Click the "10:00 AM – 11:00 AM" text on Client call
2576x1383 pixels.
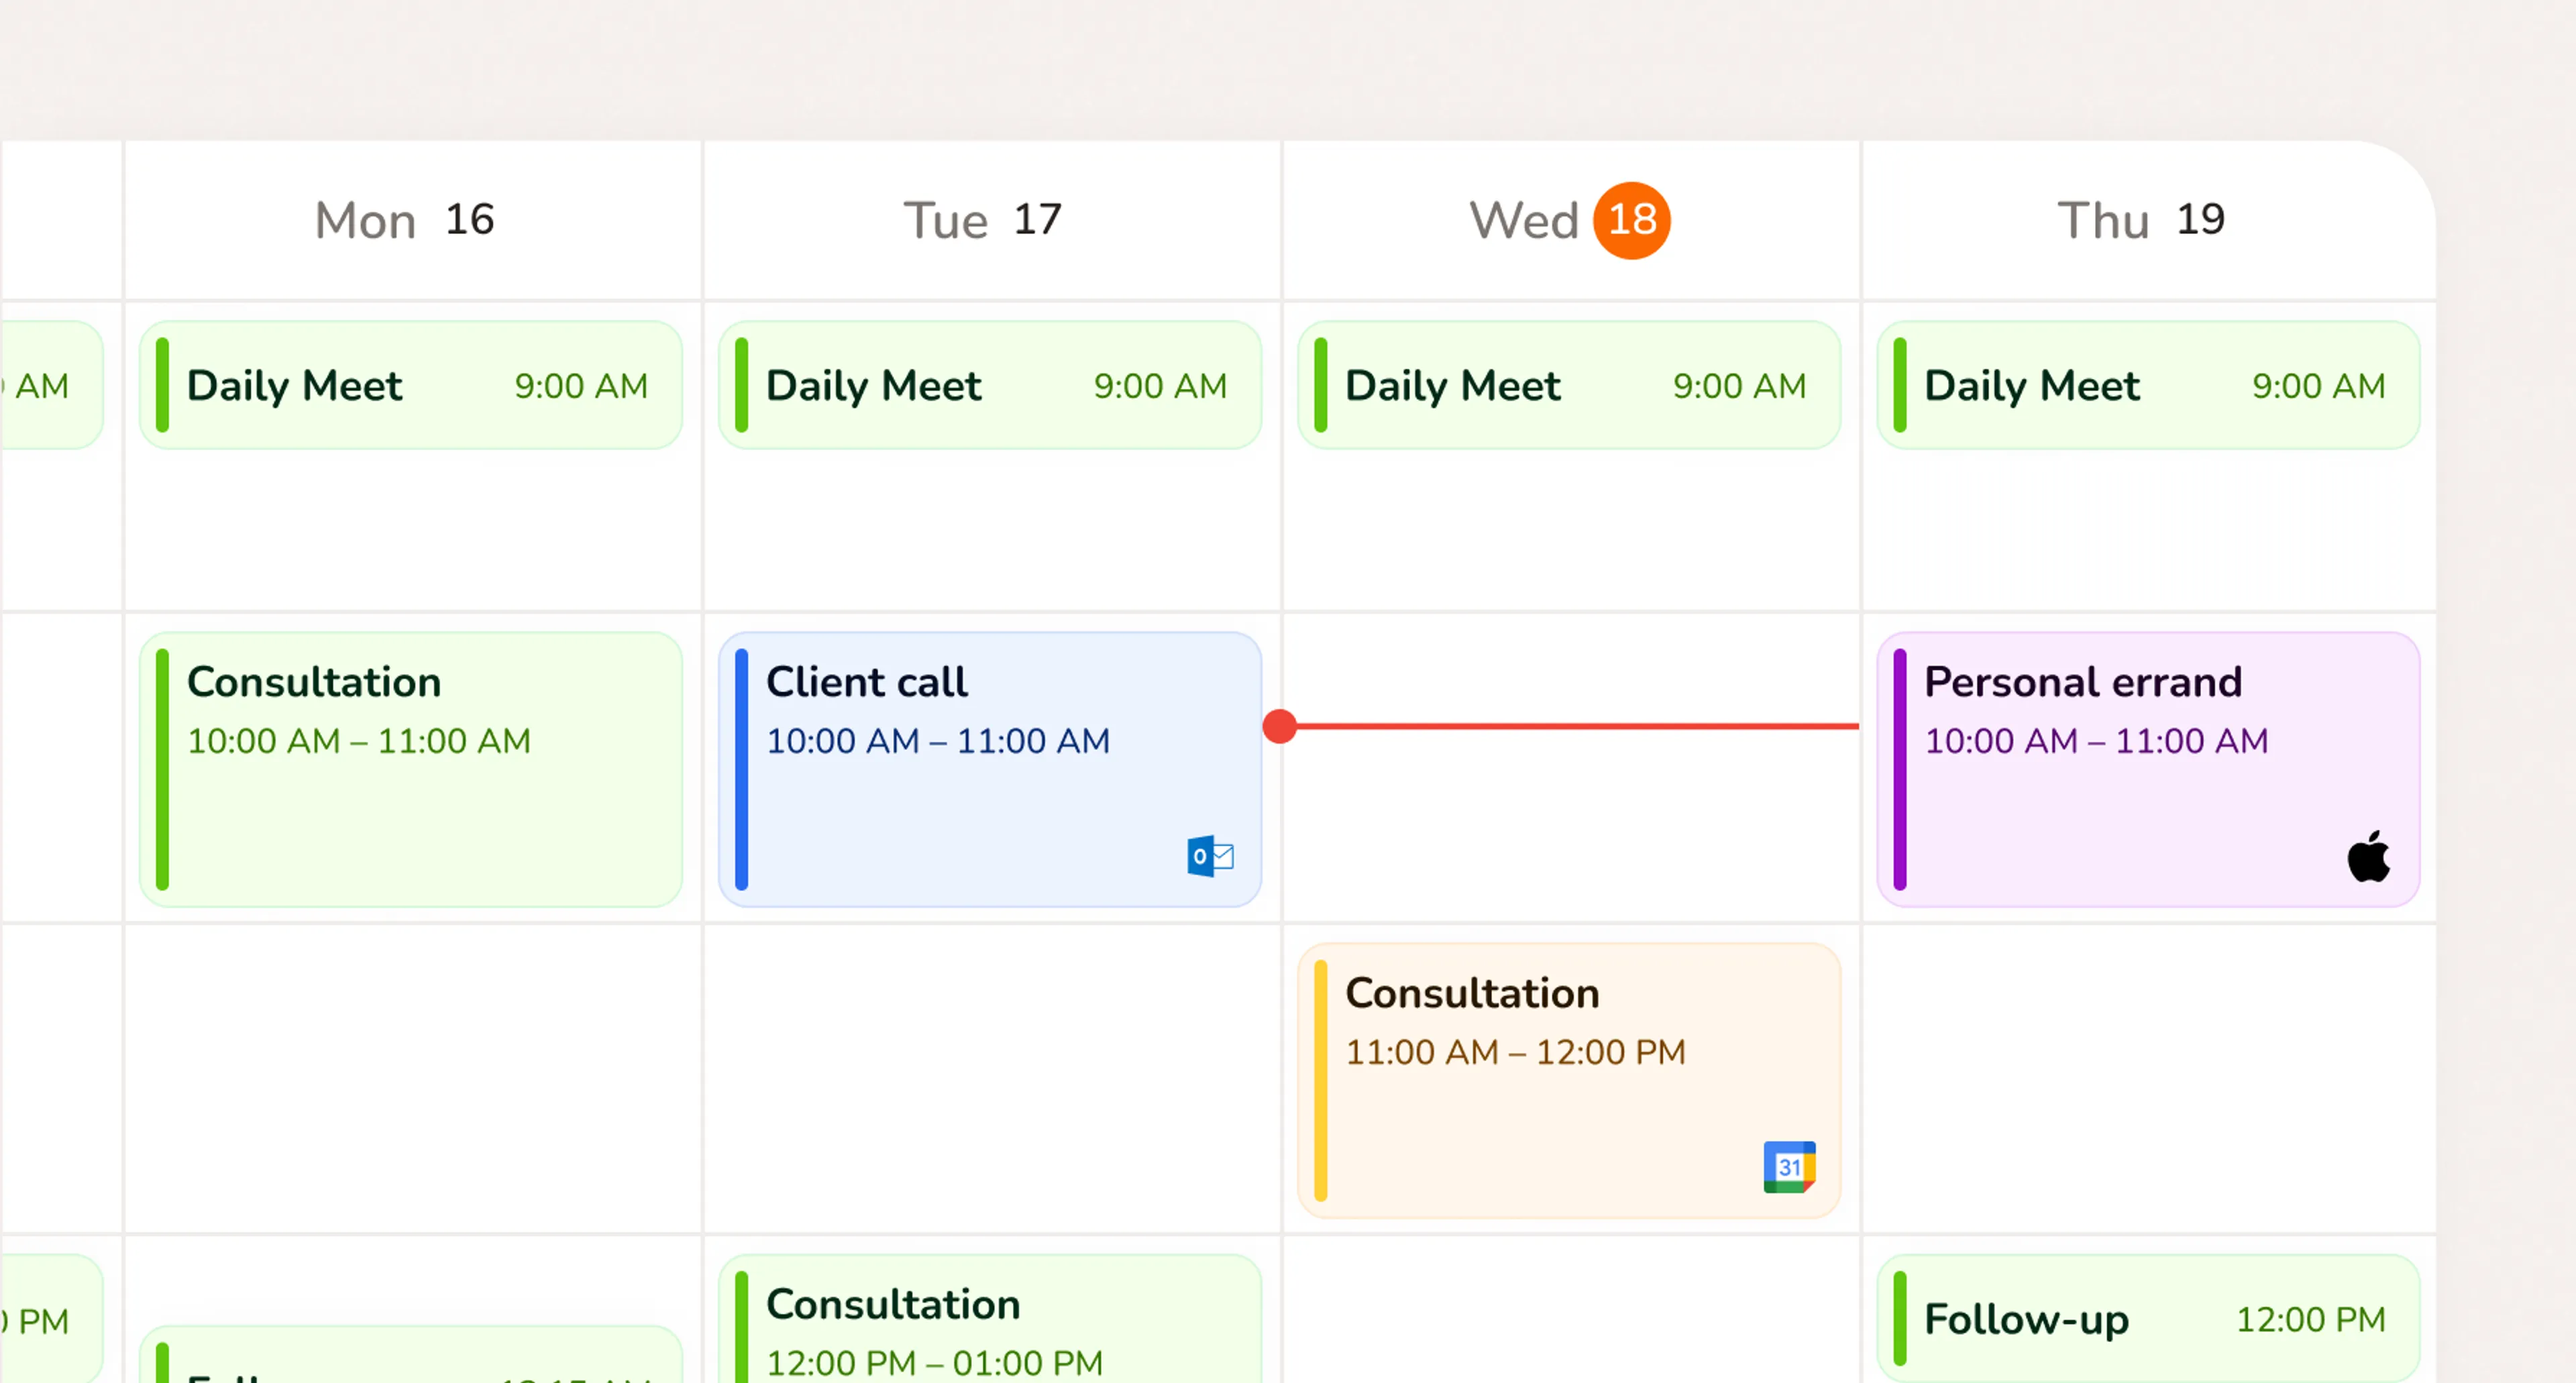(938, 741)
